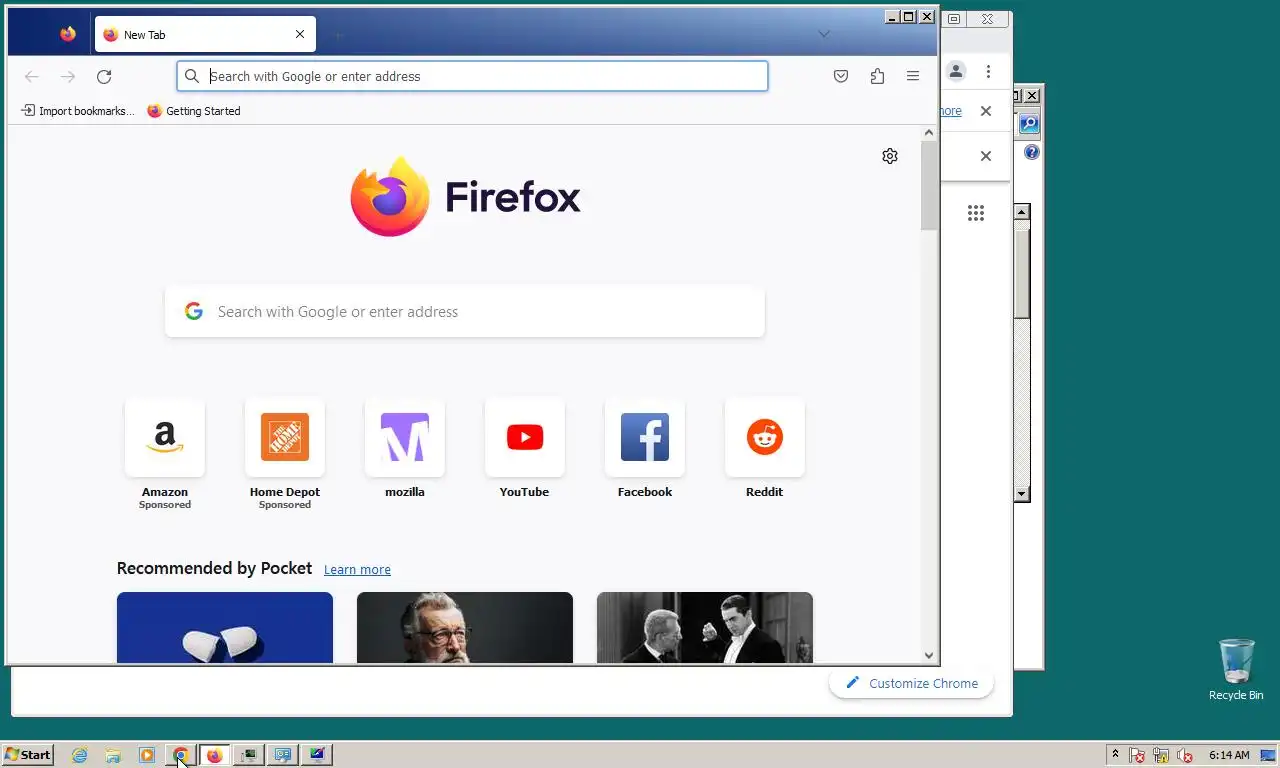1280x768 pixels.
Task: Open the Firefox View pinned icon
Action: tap(68, 34)
